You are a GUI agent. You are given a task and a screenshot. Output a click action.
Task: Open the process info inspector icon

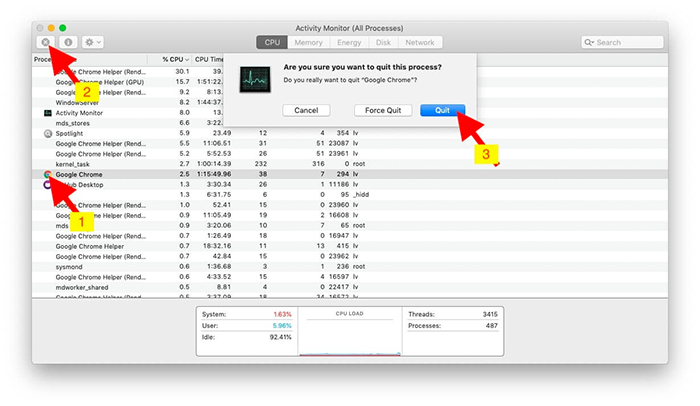point(68,42)
